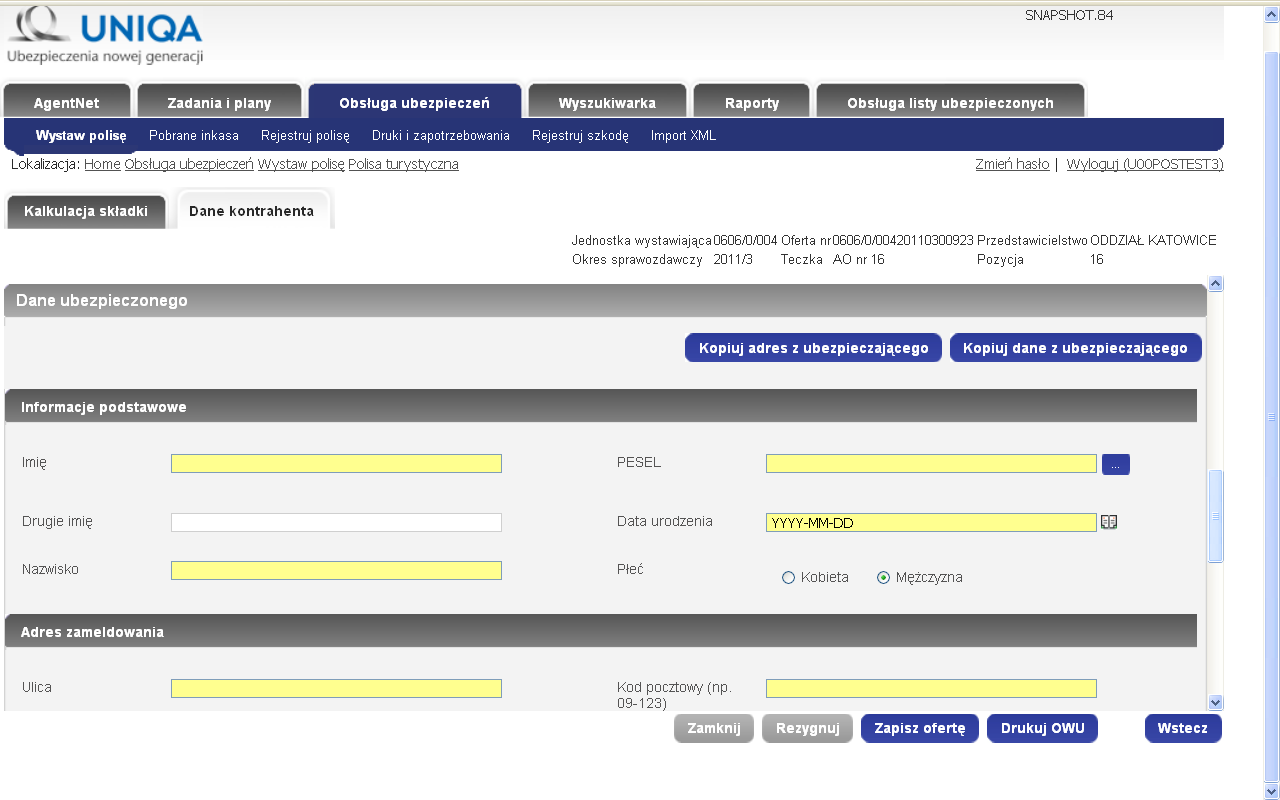Click the Rezygnuj button
This screenshot has width=1280, height=800.
[808, 728]
